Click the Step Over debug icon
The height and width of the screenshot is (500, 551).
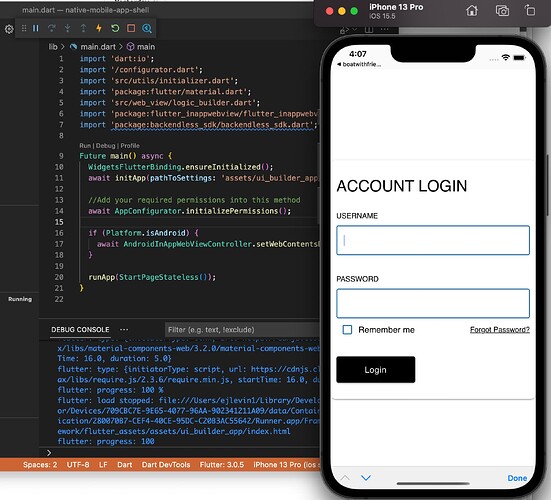click(52, 28)
